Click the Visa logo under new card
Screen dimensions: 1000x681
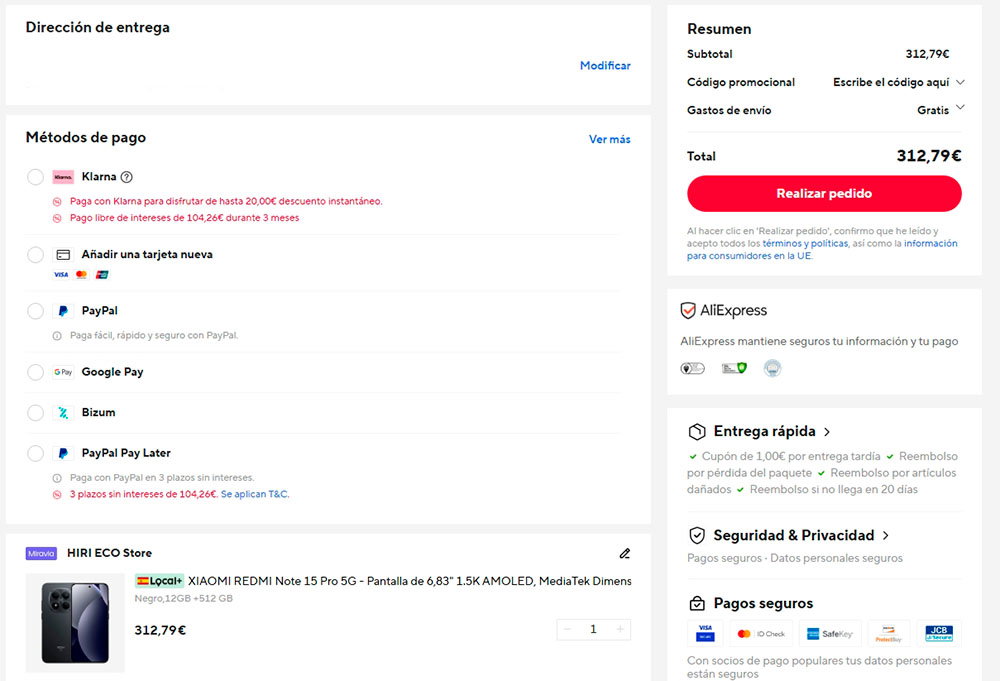coord(61,275)
